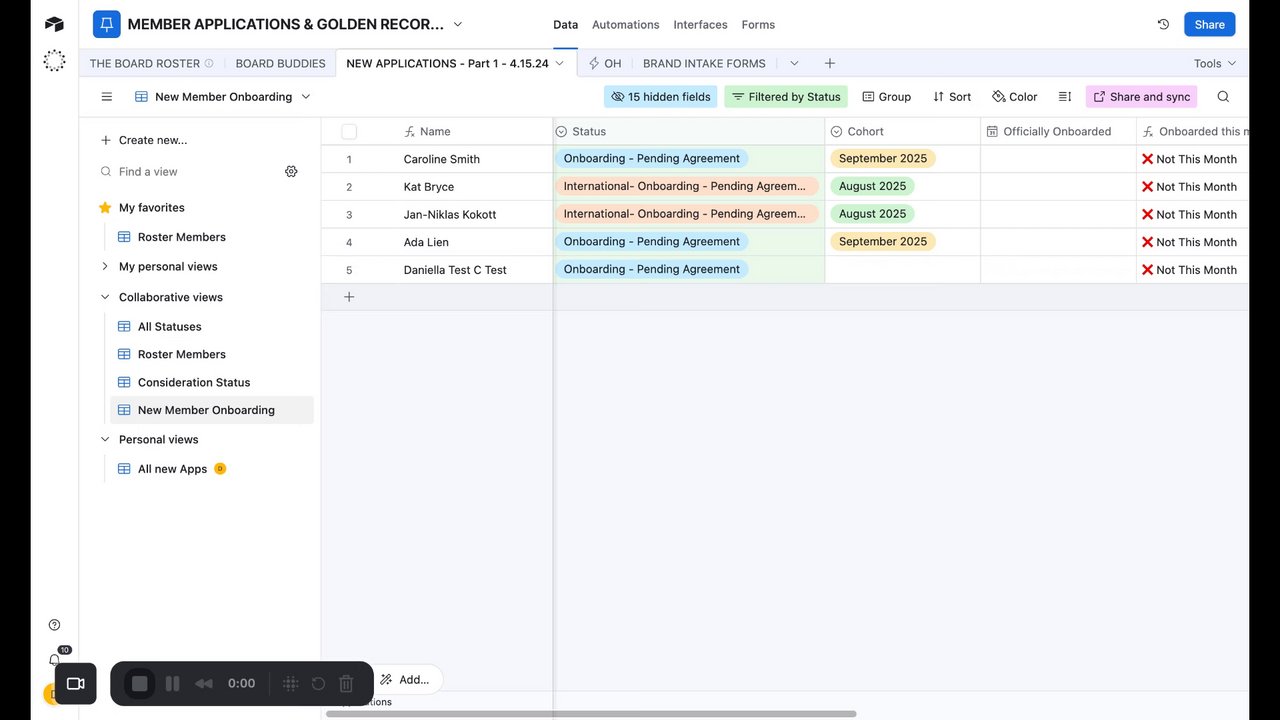Open New Member Onboarding view dropdown

tap(306, 97)
